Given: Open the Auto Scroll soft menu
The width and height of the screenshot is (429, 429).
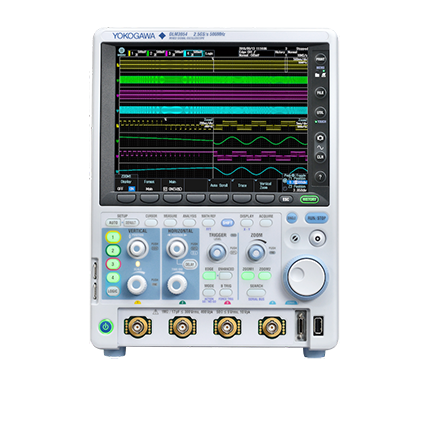Looking at the screenshot, I should (x=219, y=185).
